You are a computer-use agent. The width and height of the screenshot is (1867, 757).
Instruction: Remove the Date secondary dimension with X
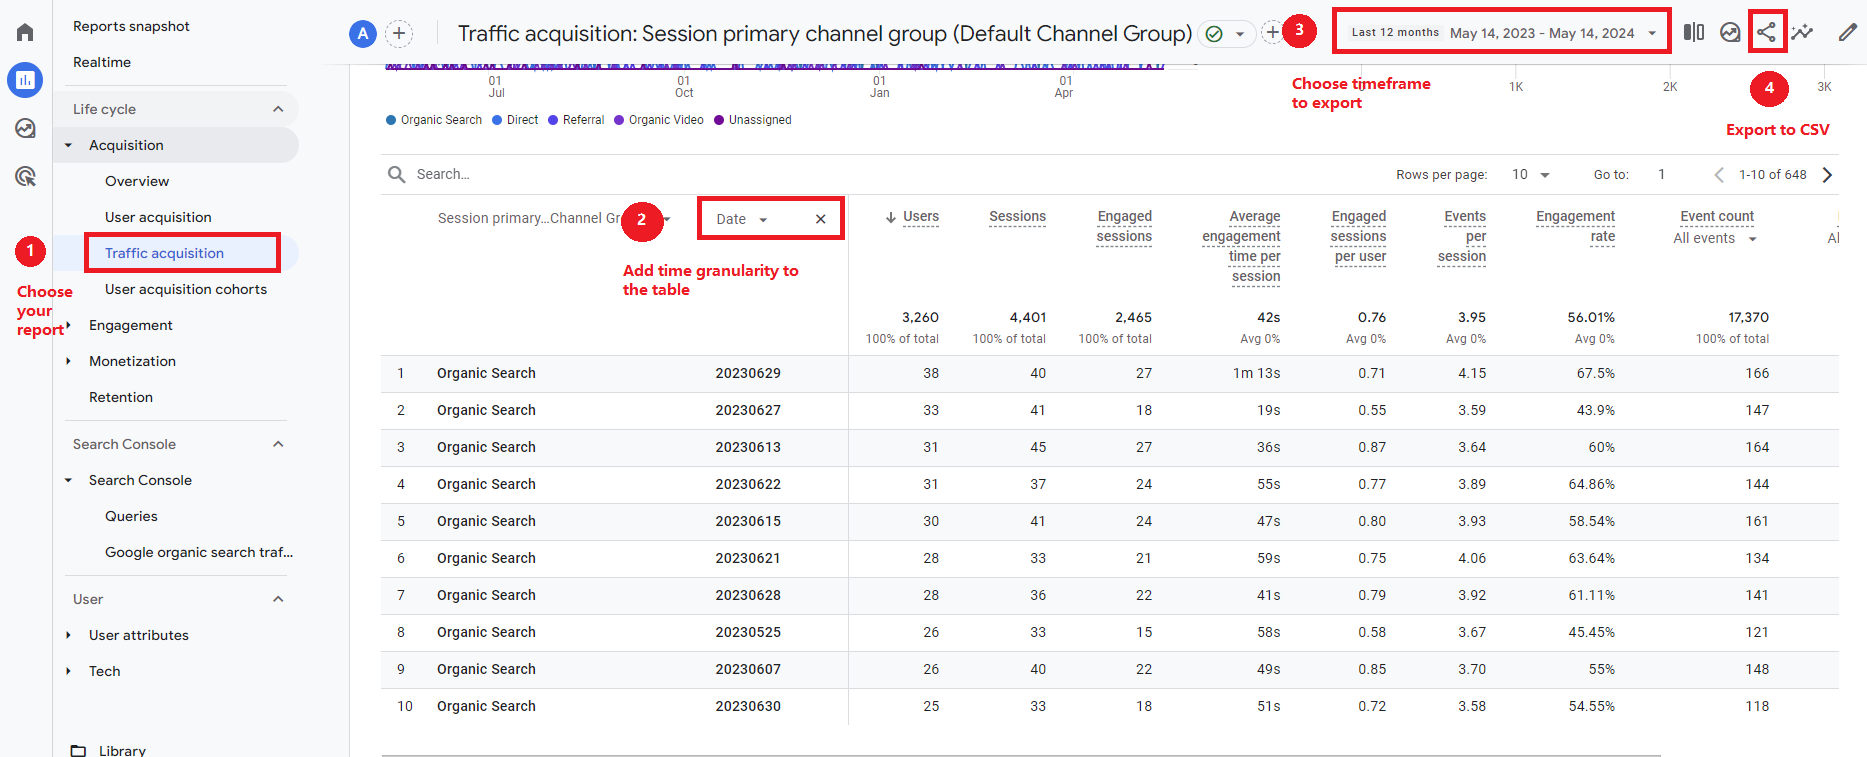tap(821, 219)
